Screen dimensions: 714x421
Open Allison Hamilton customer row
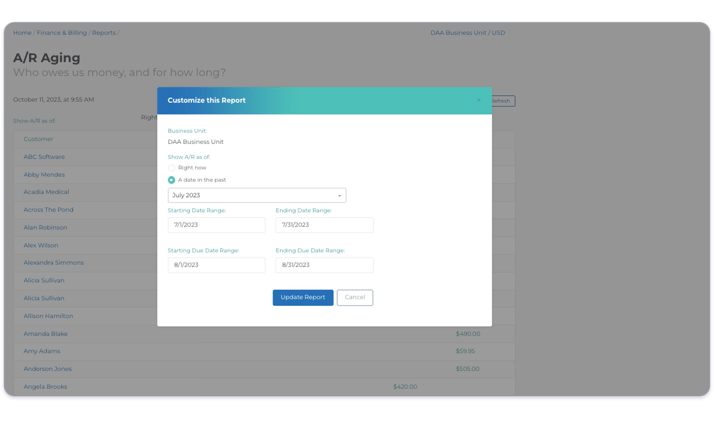pyautogui.click(x=48, y=316)
